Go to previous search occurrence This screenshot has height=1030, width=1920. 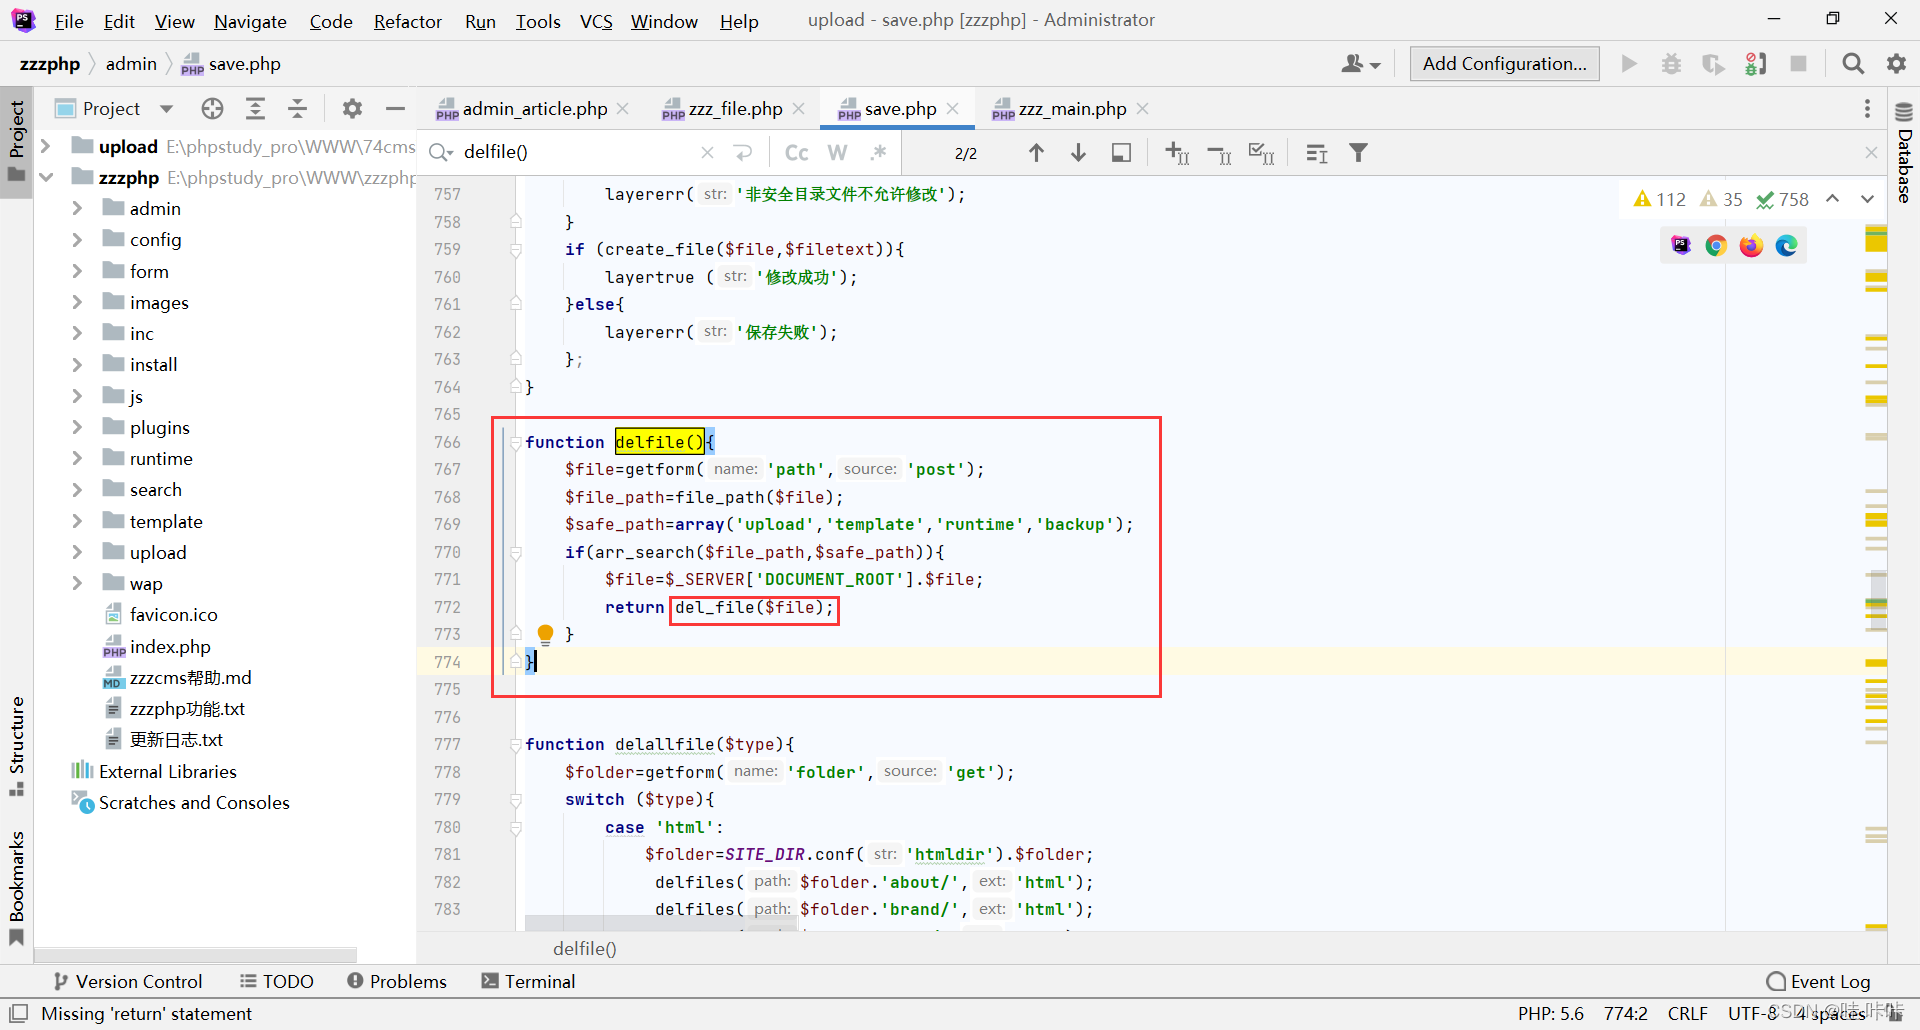[1036, 152]
